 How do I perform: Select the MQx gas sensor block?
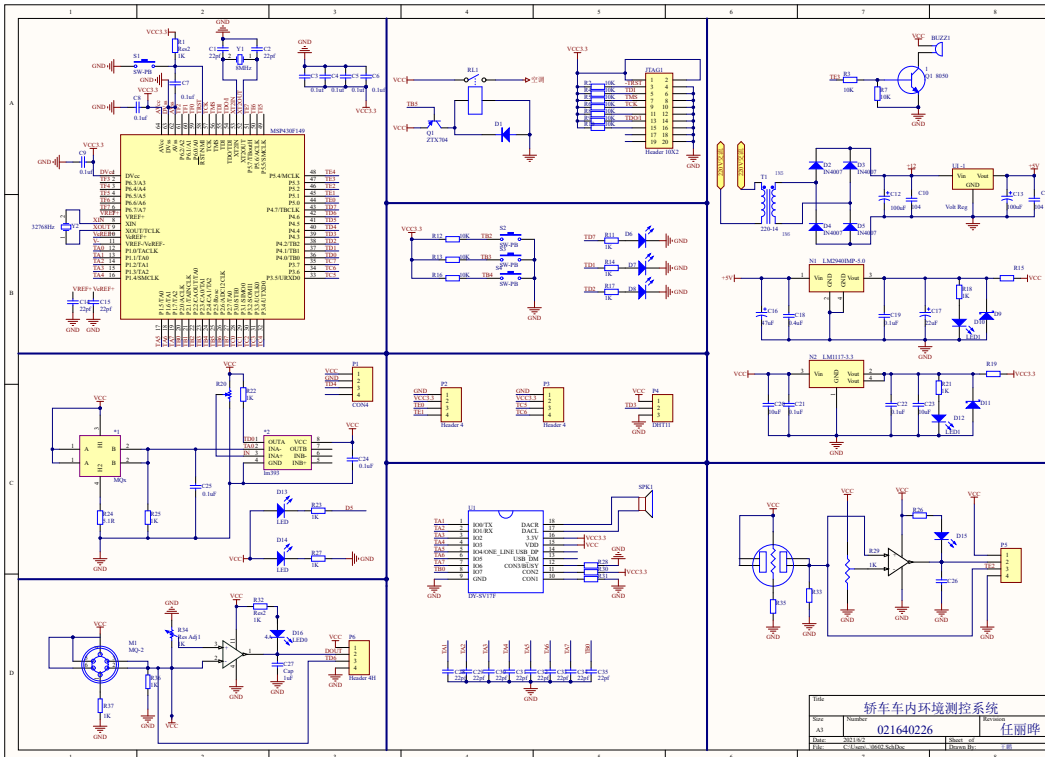[99, 456]
